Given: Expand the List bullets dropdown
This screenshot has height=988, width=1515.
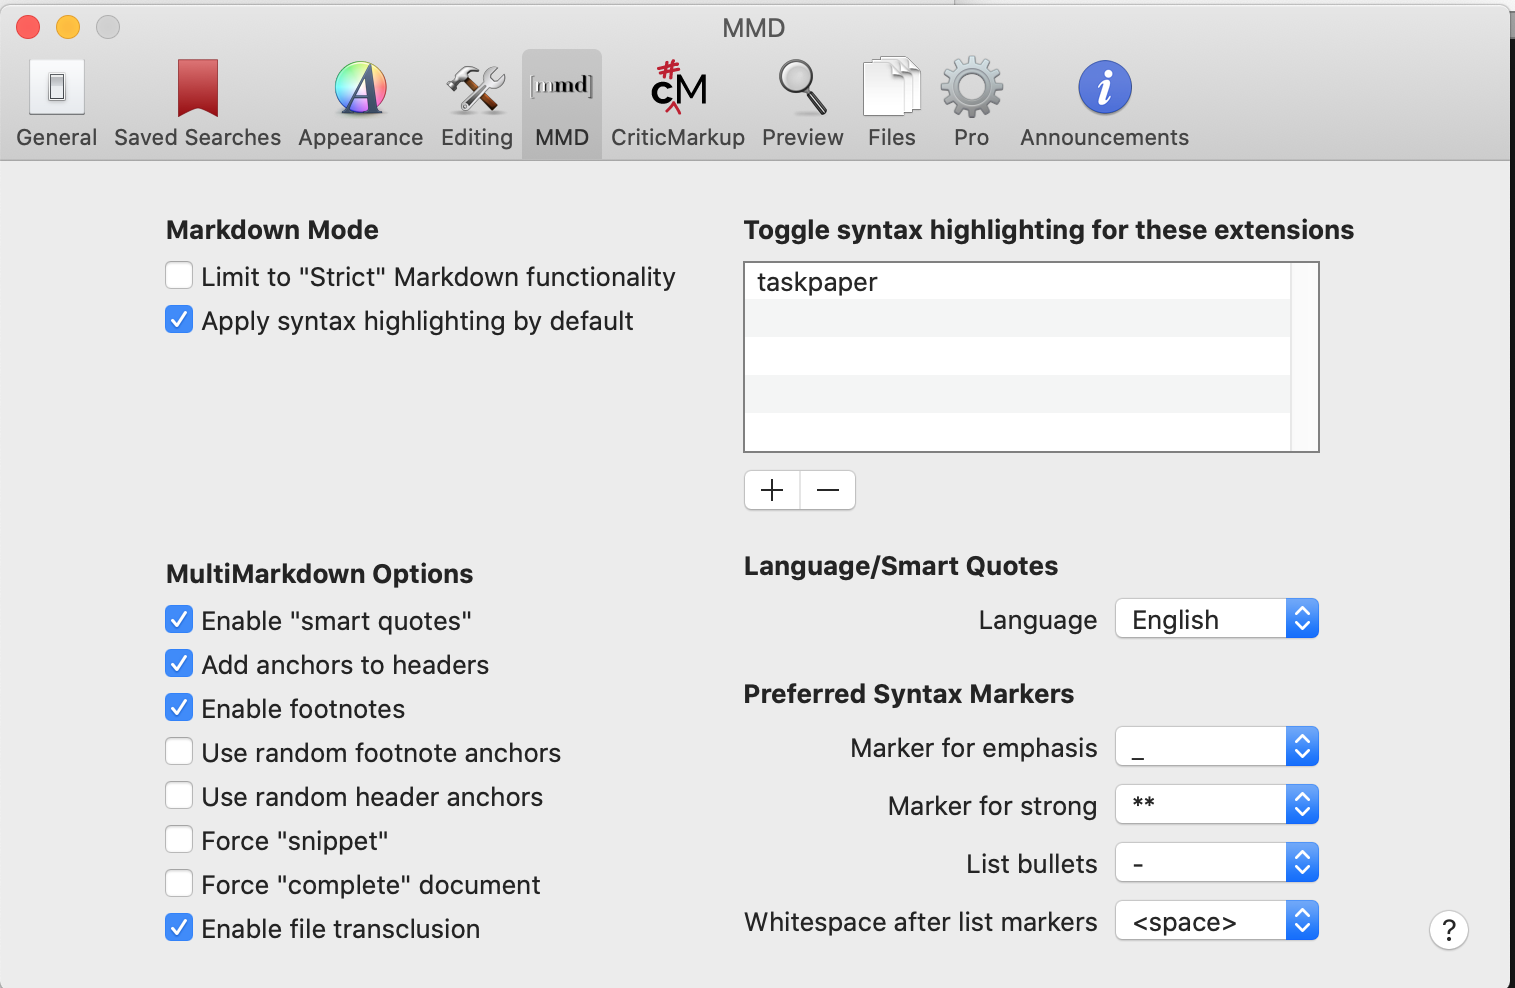Looking at the screenshot, I should tap(1216, 863).
